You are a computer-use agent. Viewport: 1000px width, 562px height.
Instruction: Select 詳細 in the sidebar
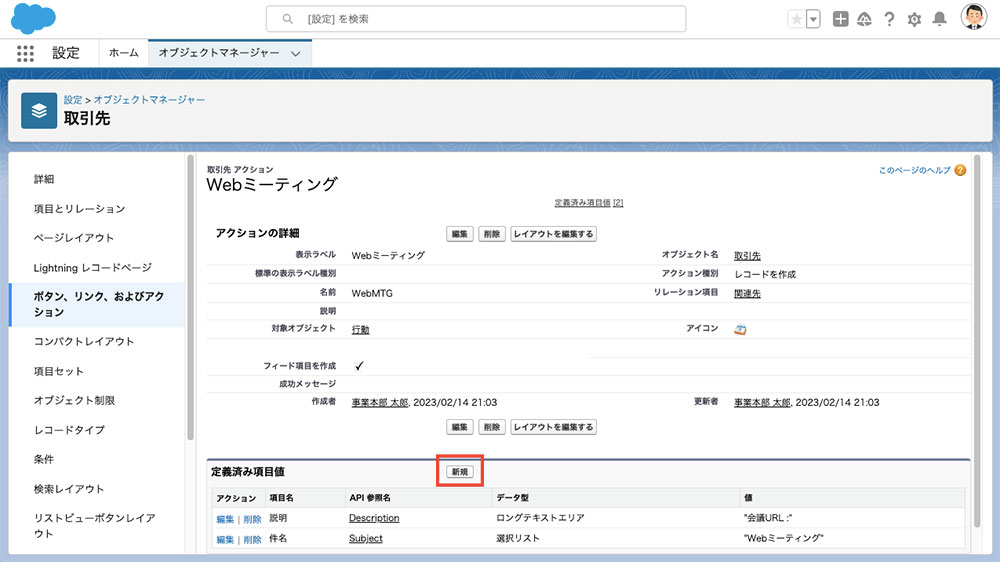coord(44,179)
